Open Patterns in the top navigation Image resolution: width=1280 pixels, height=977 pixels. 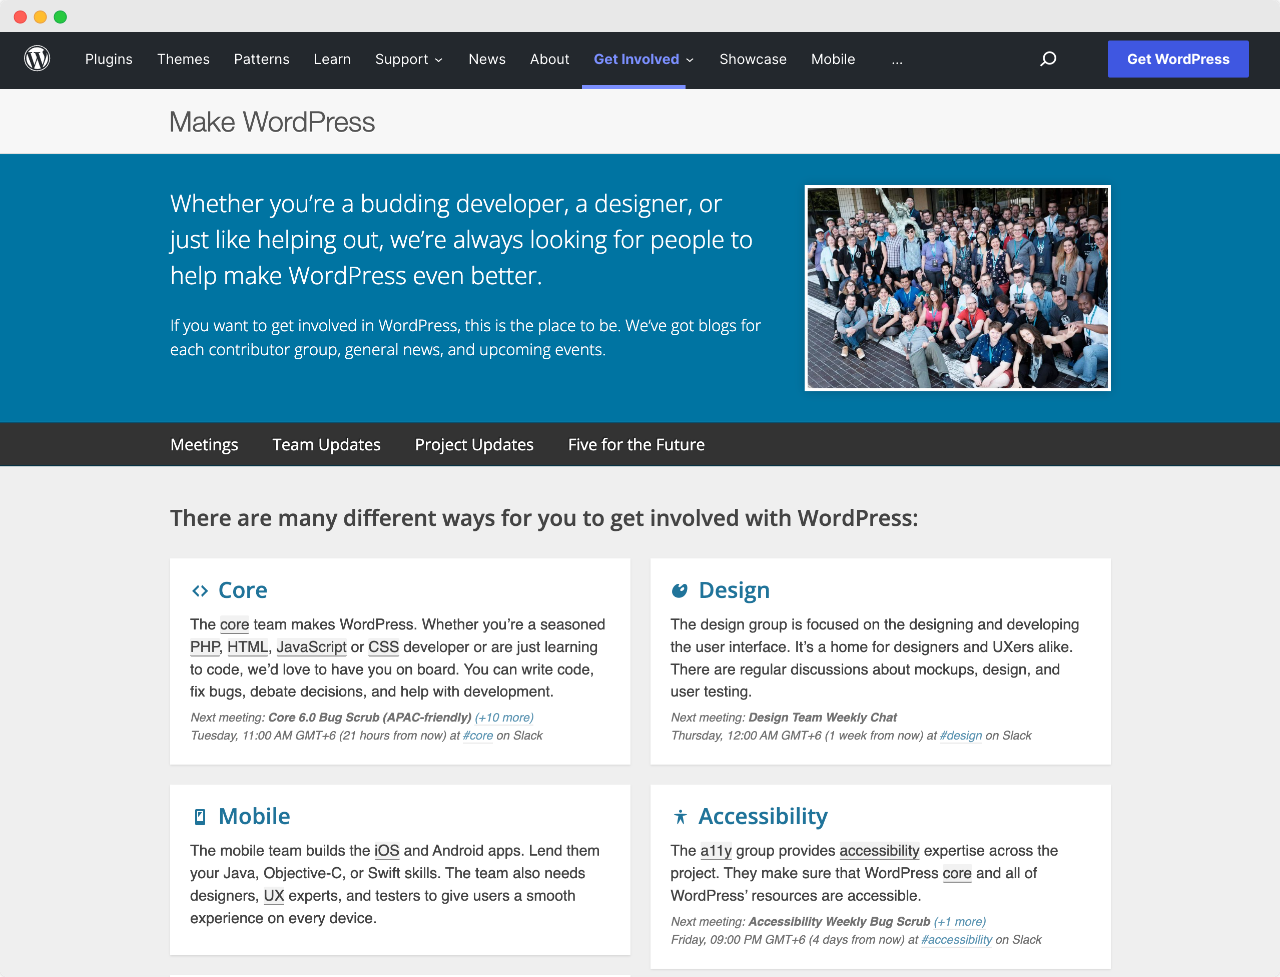(262, 59)
